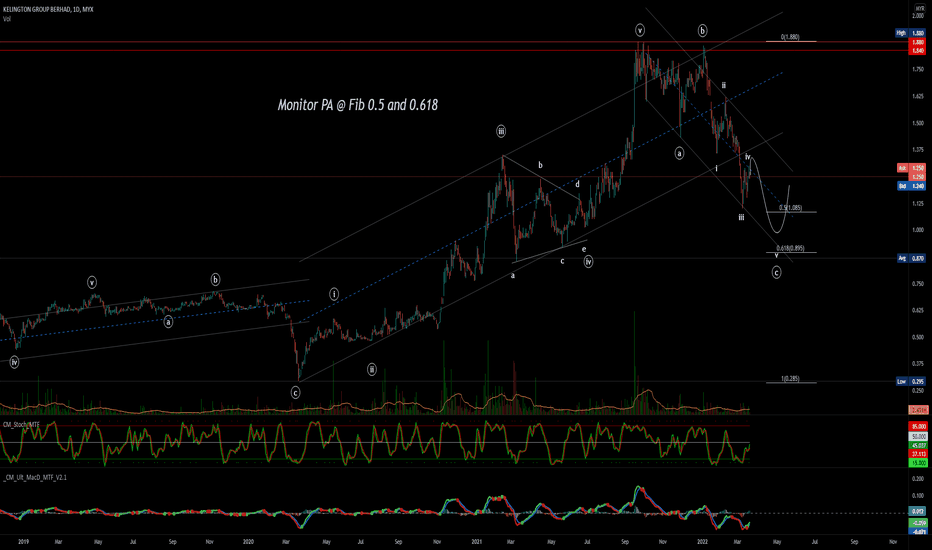Click the circled iii wave label at 2021 peak

coord(501,131)
